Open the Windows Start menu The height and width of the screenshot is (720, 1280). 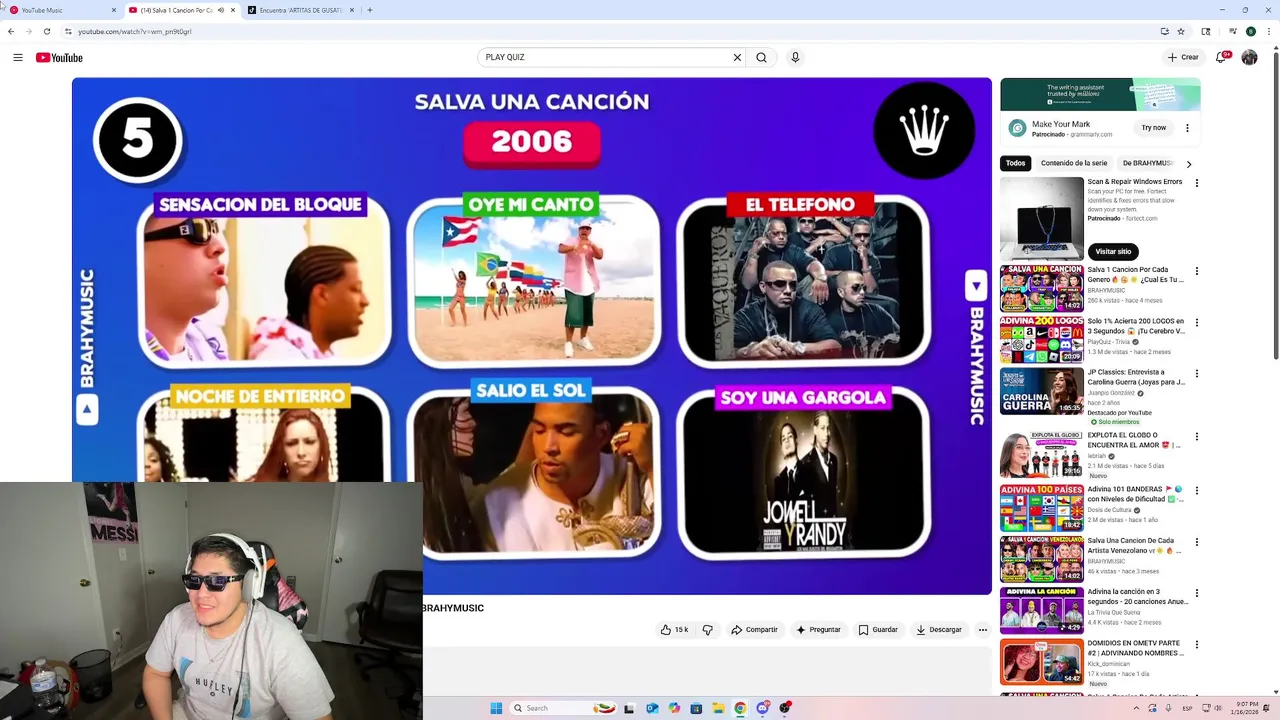496,708
